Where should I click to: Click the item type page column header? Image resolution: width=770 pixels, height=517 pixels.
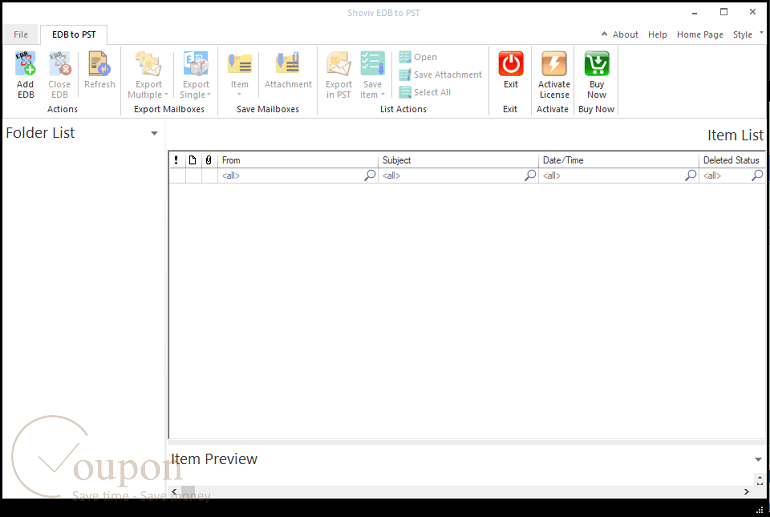point(192,160)
